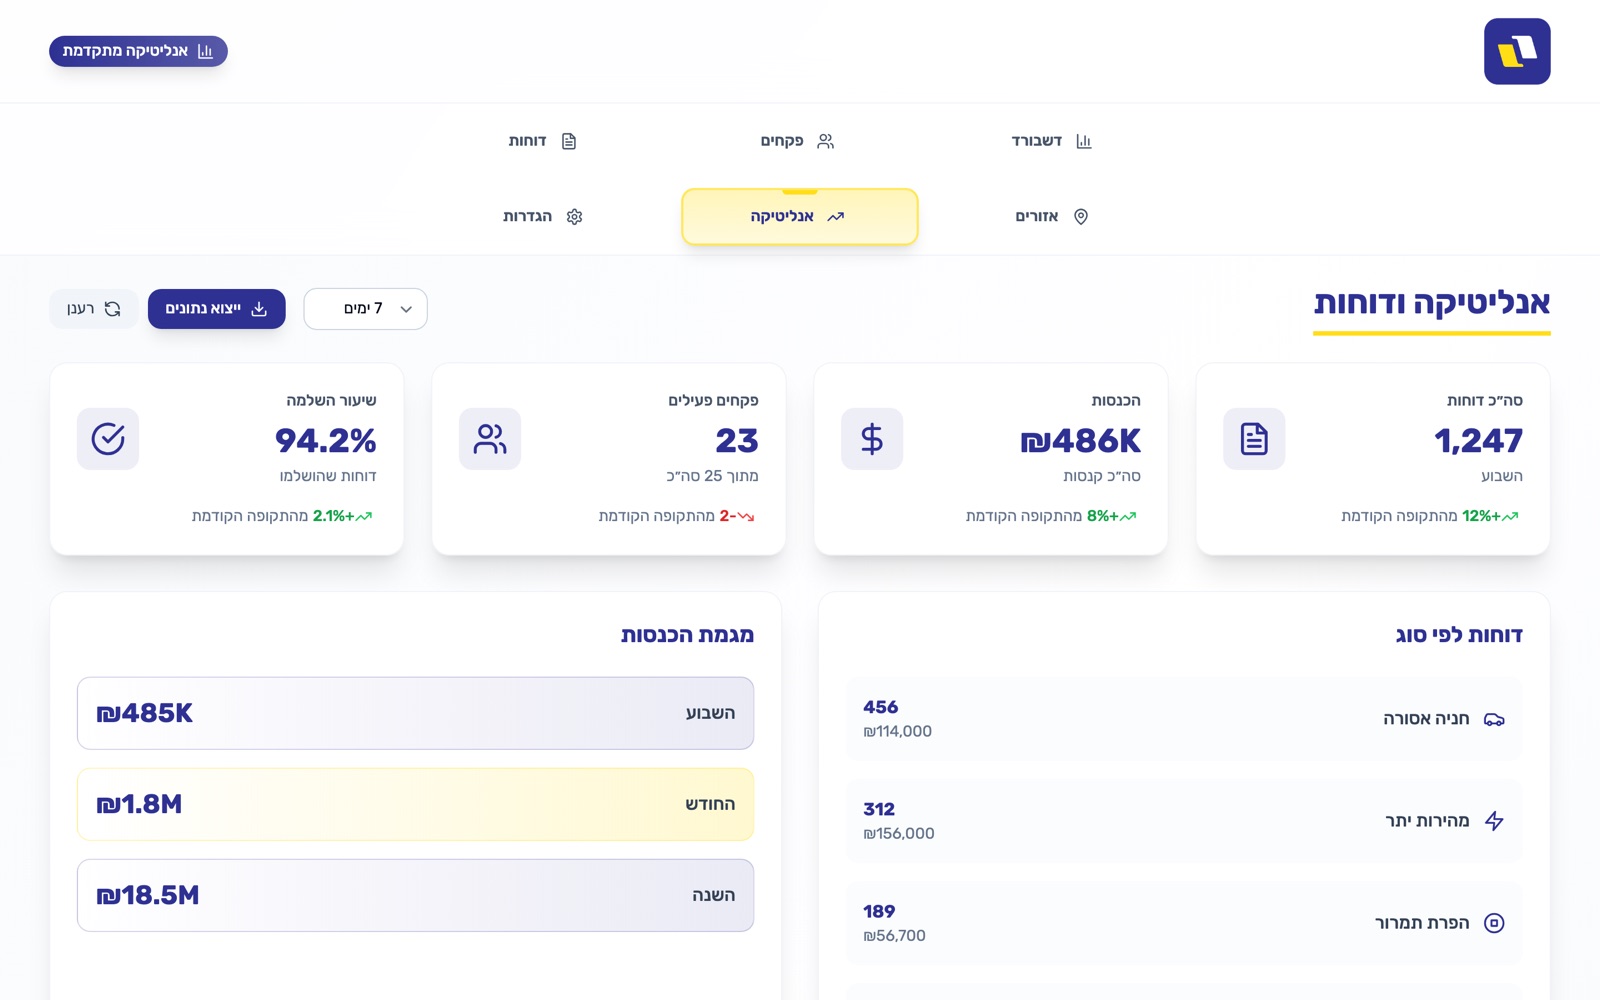Image resolution: width=1600 pixels, height=1000 pixels.
Task: Click the 23 active inspectors value
Action: click(737, 440)
